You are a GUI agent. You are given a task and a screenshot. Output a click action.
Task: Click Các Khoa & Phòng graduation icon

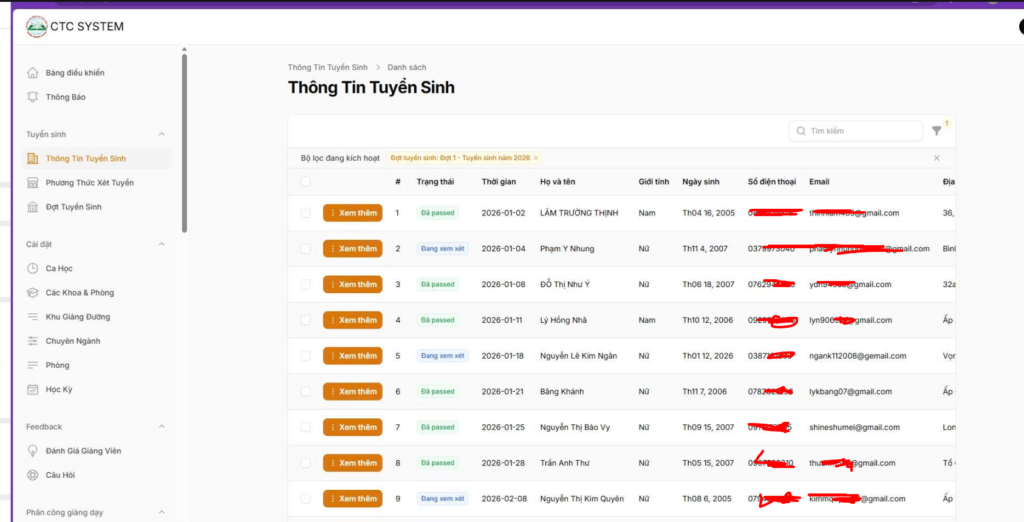(33, 293)
